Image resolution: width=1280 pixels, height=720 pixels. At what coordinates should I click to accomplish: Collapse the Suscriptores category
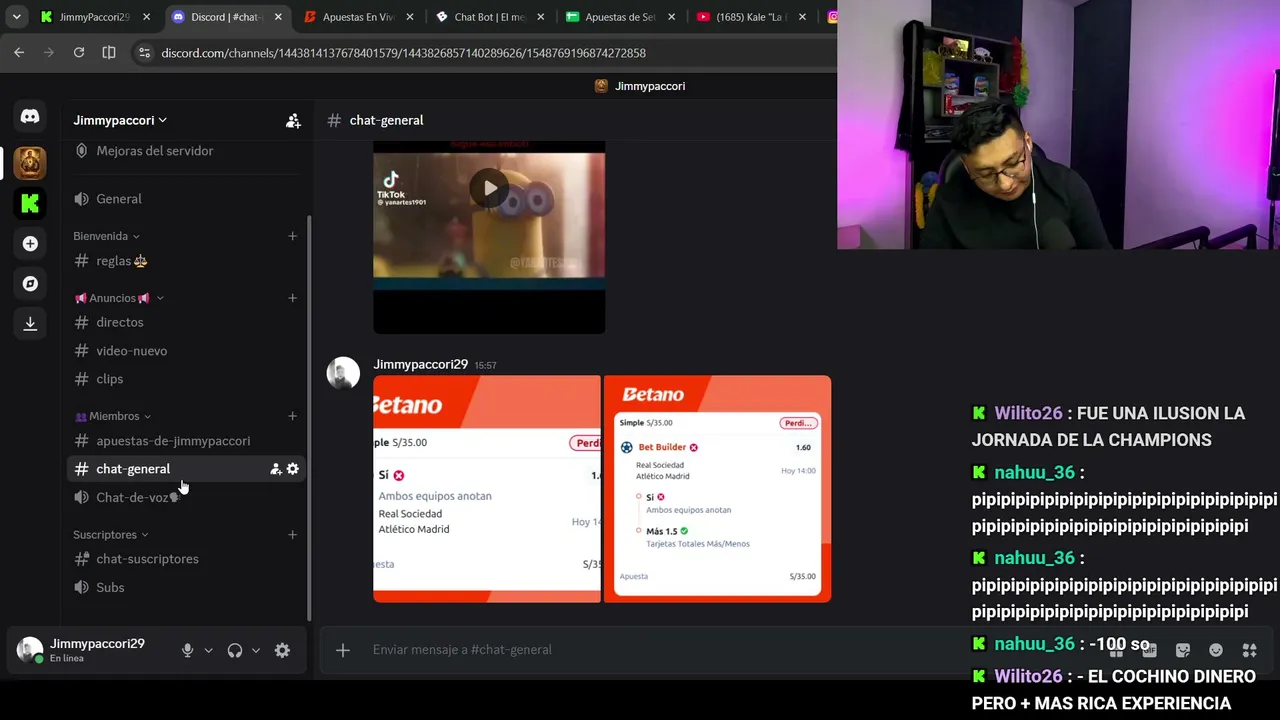click(110, 535)
